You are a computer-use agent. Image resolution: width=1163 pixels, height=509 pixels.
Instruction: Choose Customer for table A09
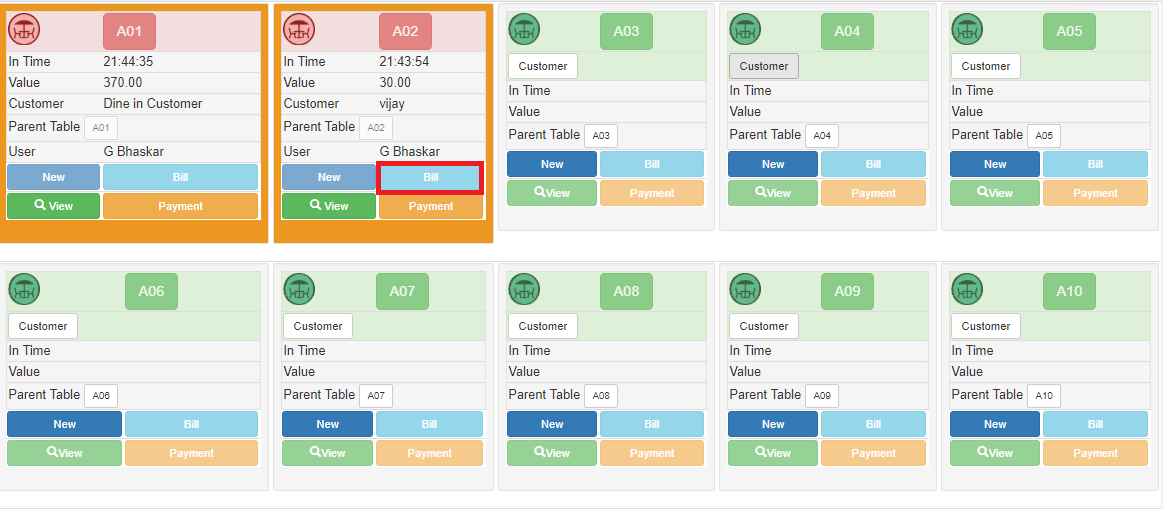[x=764, y=326]
